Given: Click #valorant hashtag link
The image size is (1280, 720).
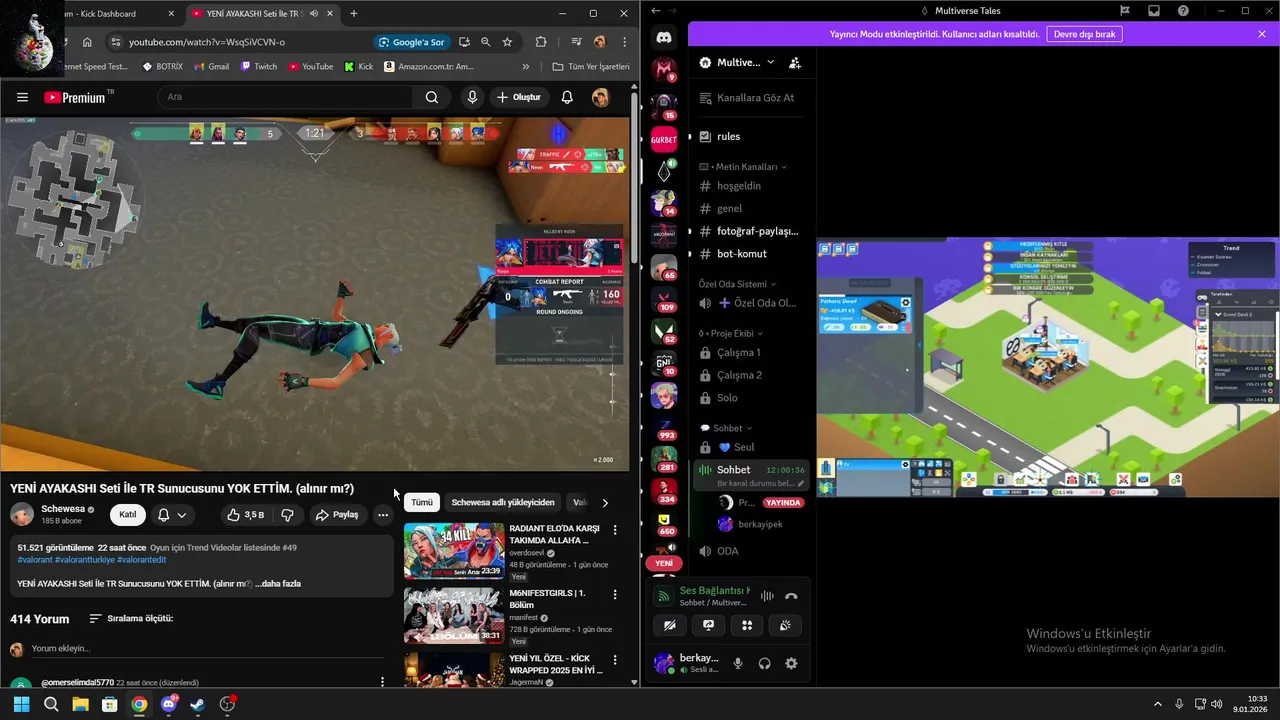Looking at the screenshot, I should pos(33,560).
